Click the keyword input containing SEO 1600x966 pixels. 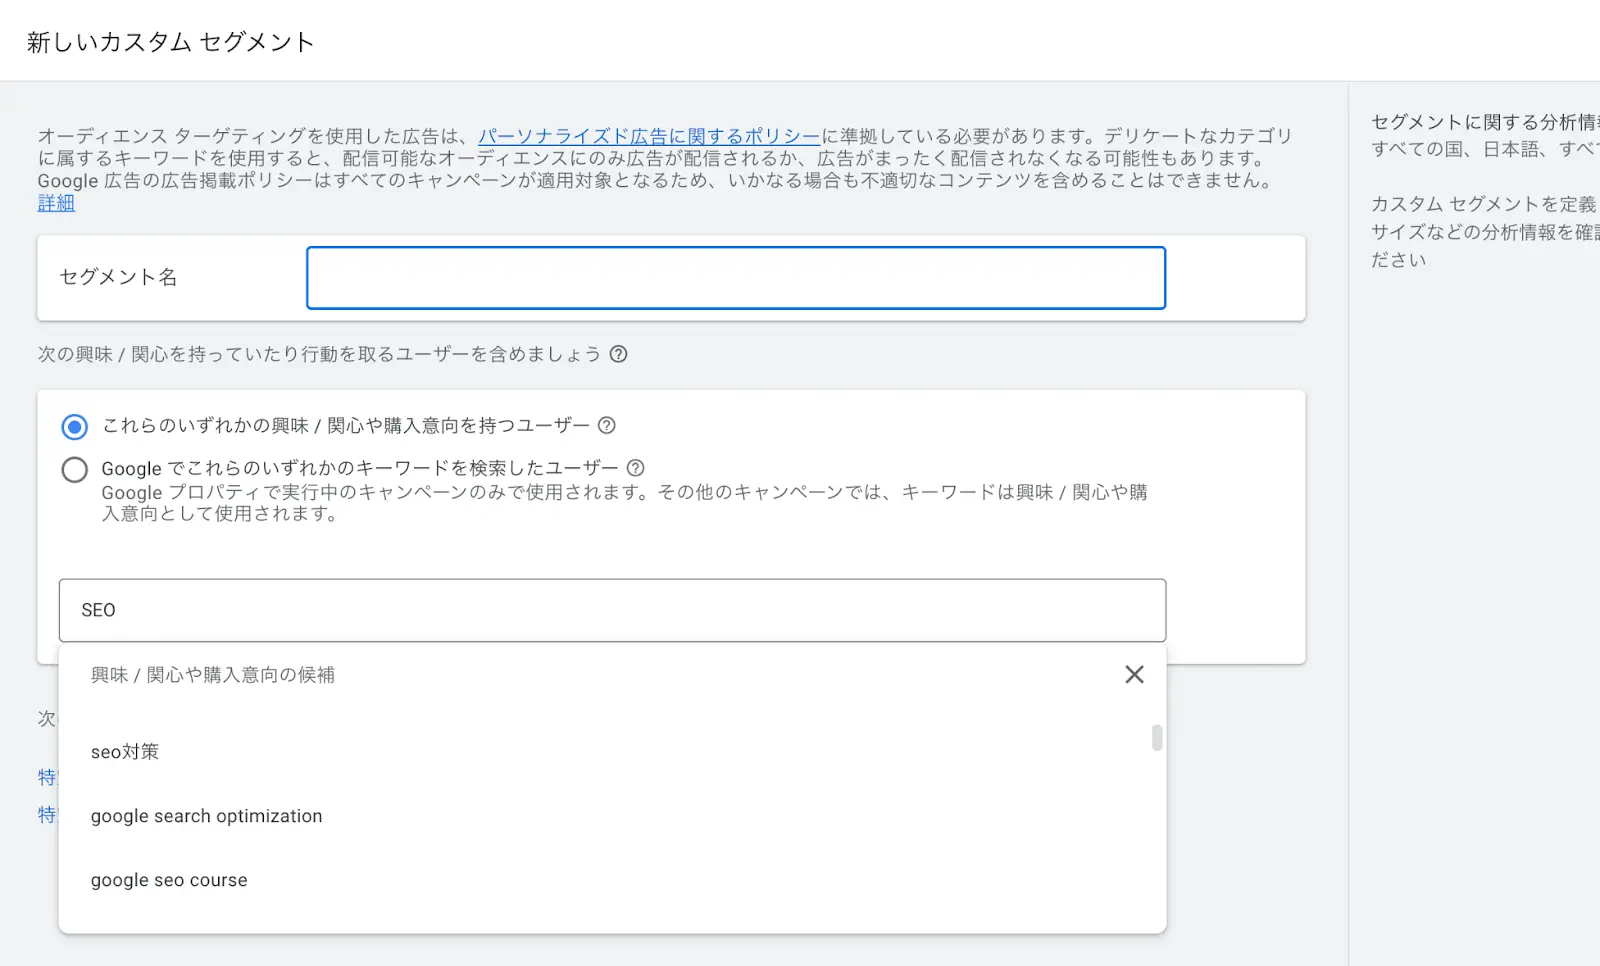[612, 610]
